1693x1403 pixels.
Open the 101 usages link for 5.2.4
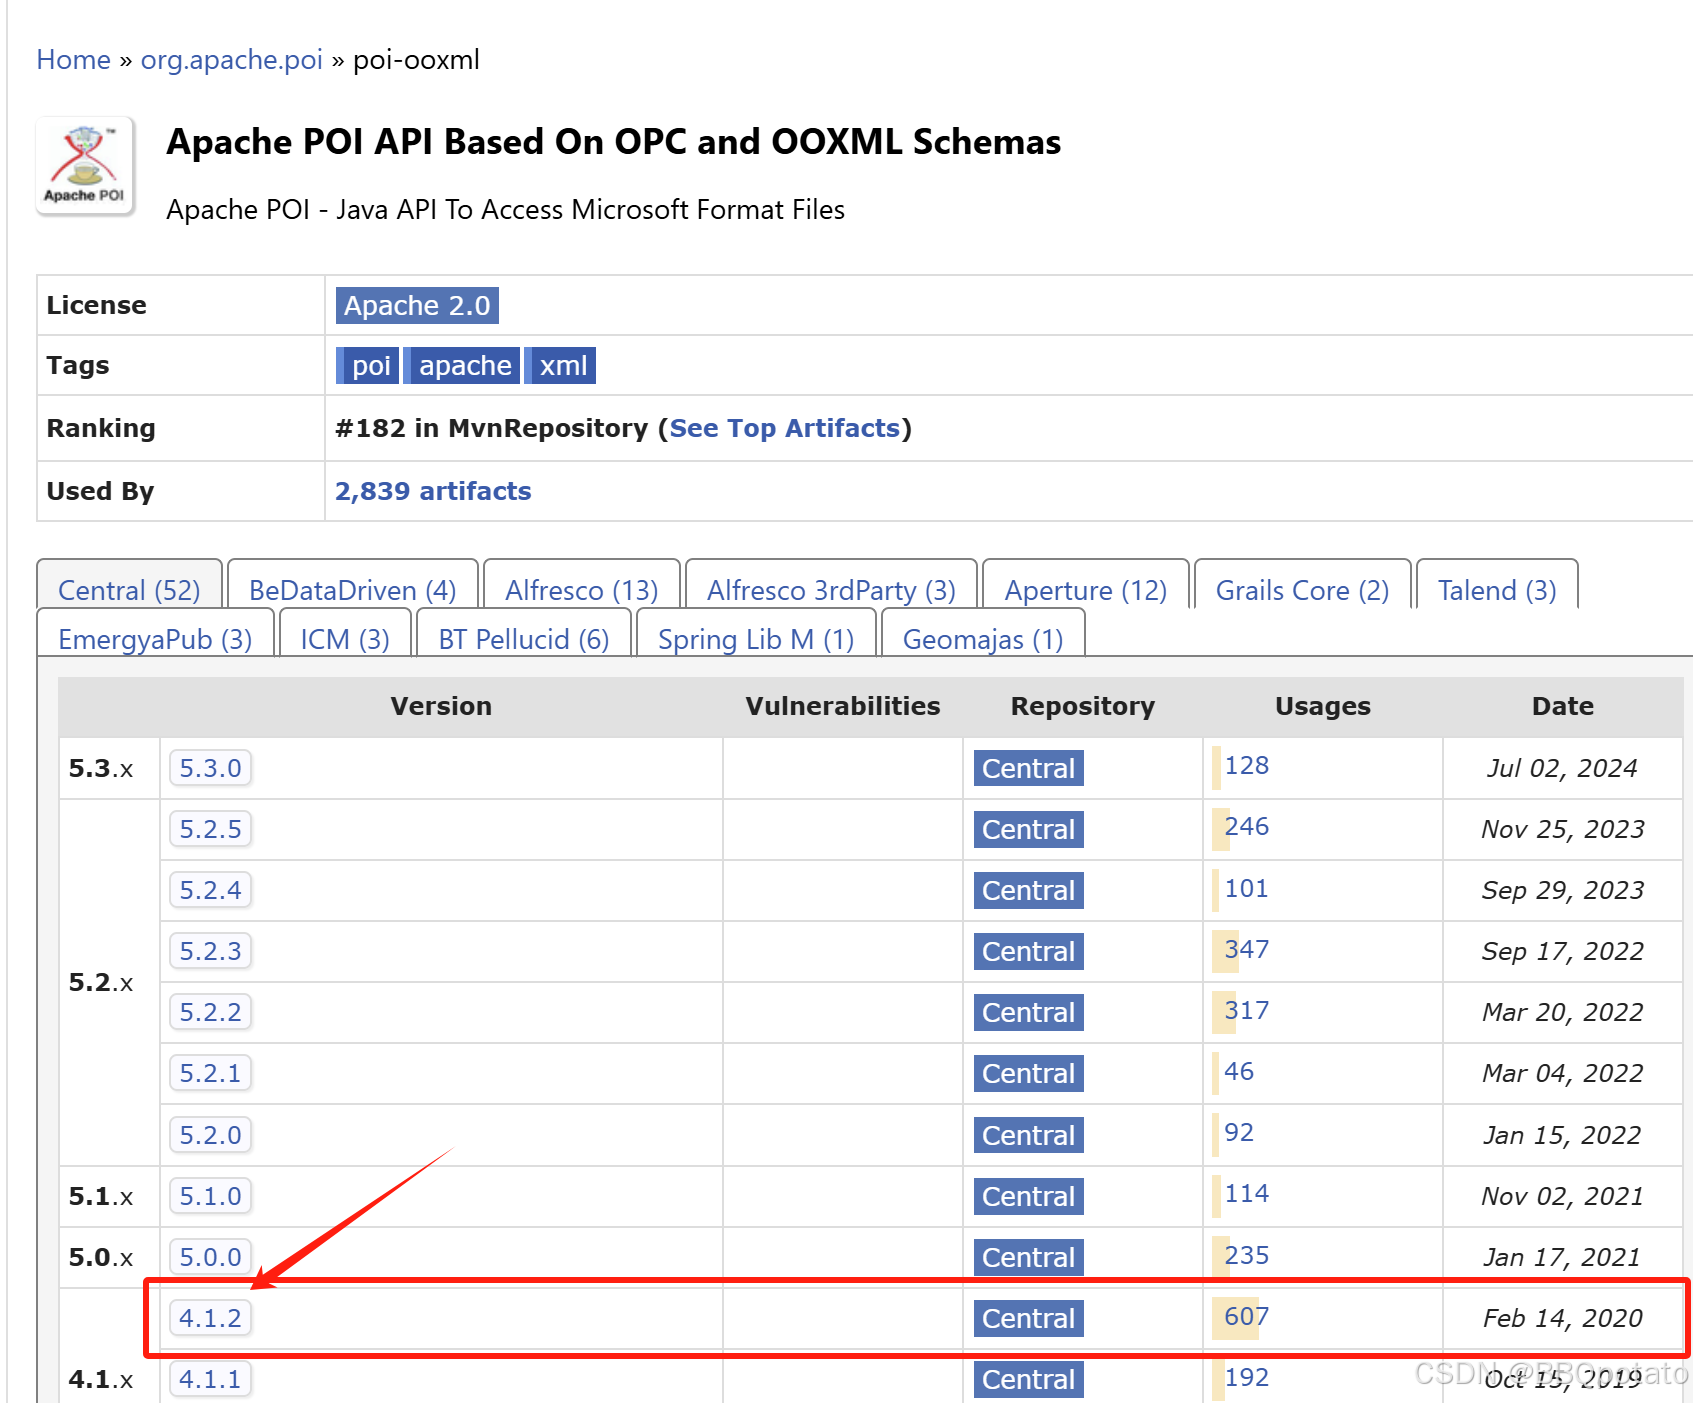[1246, 889]
